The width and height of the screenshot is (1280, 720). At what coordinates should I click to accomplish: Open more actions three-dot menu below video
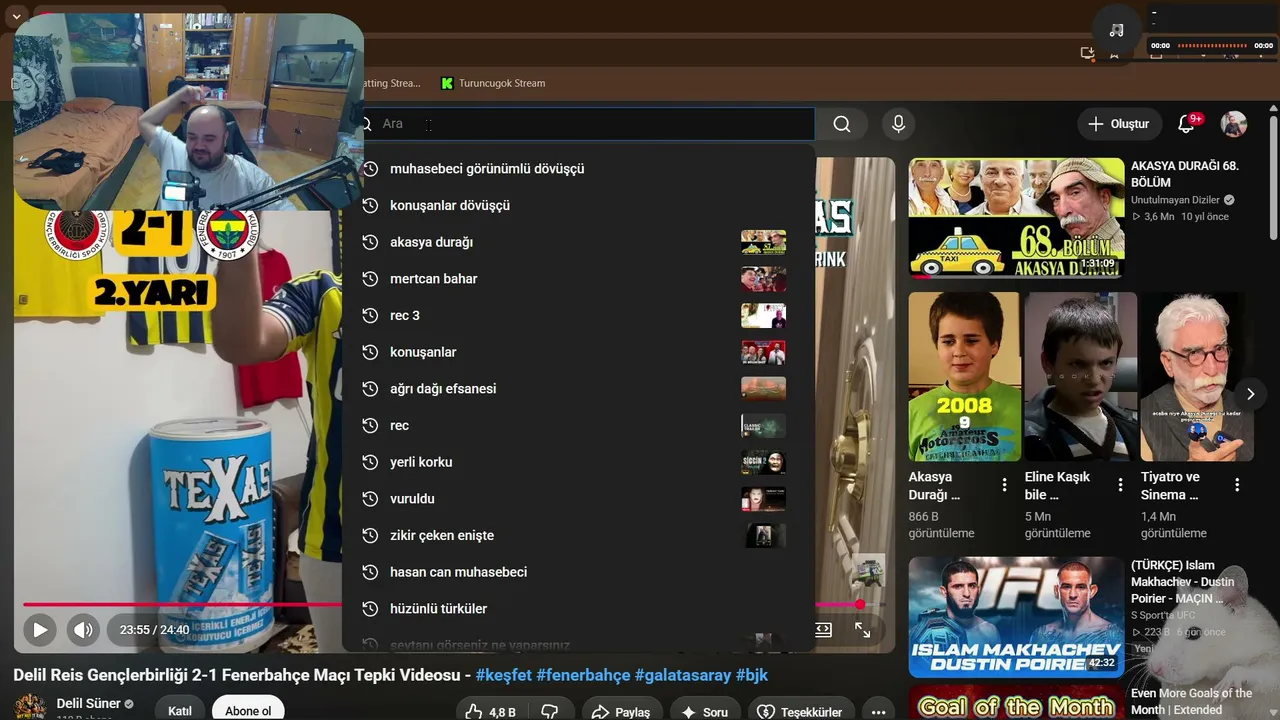coord(878,712)
